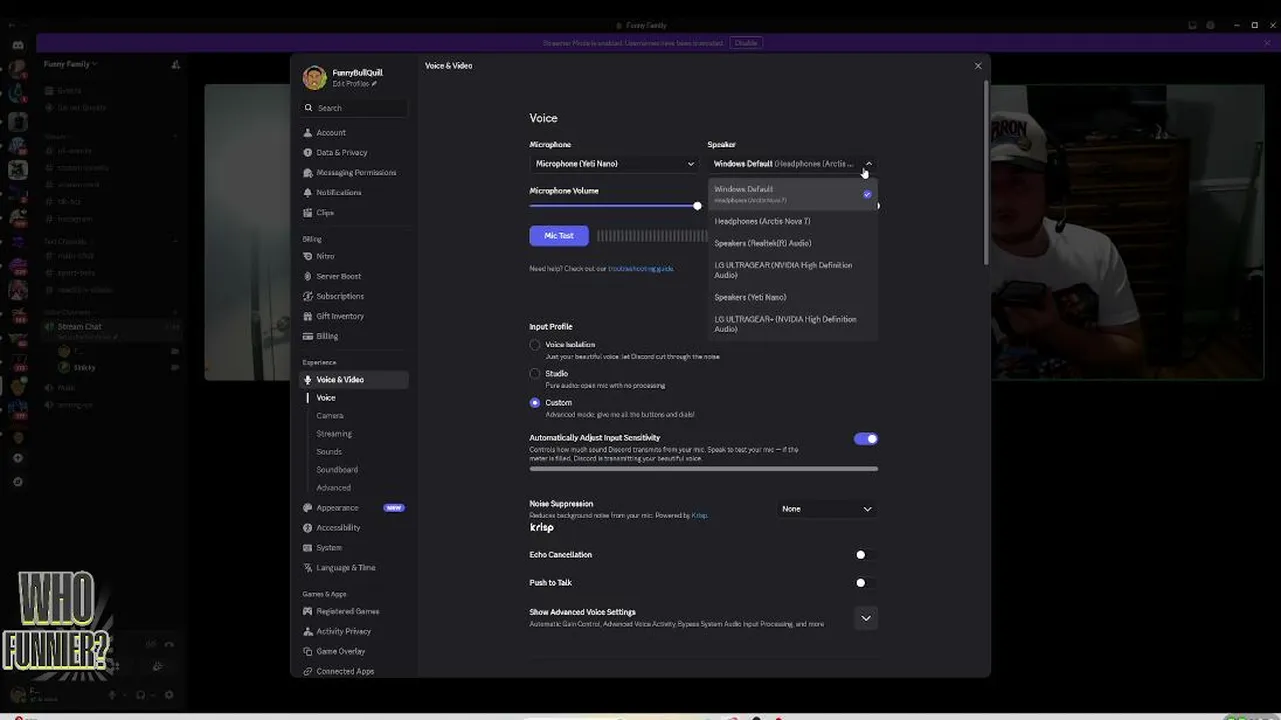
Task: Choose LG ULTRAGEAR+ (NVIDIA High Definition Audio)
Action: (x=793, y=324)
